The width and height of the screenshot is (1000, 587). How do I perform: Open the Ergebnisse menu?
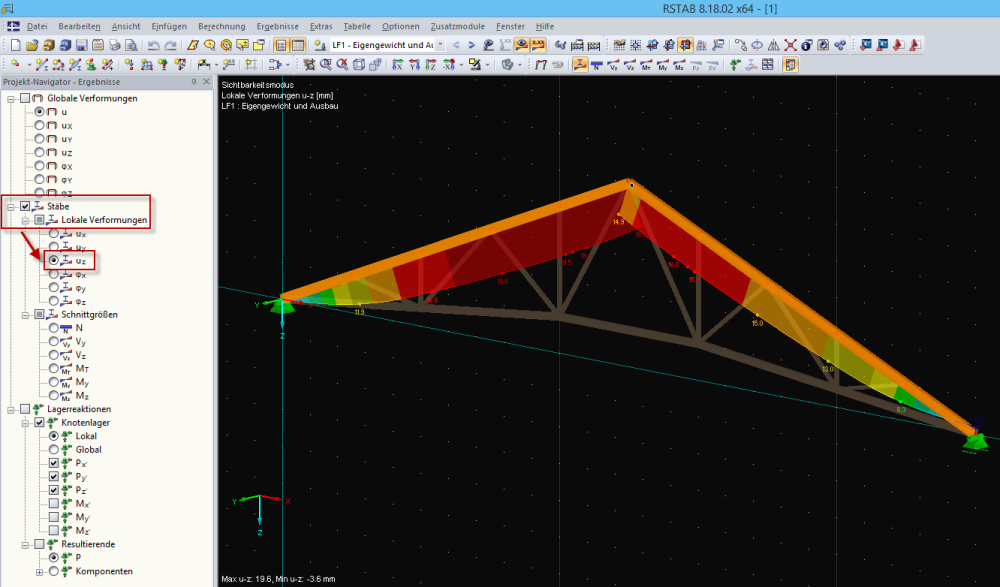click(x=276, y=25)
